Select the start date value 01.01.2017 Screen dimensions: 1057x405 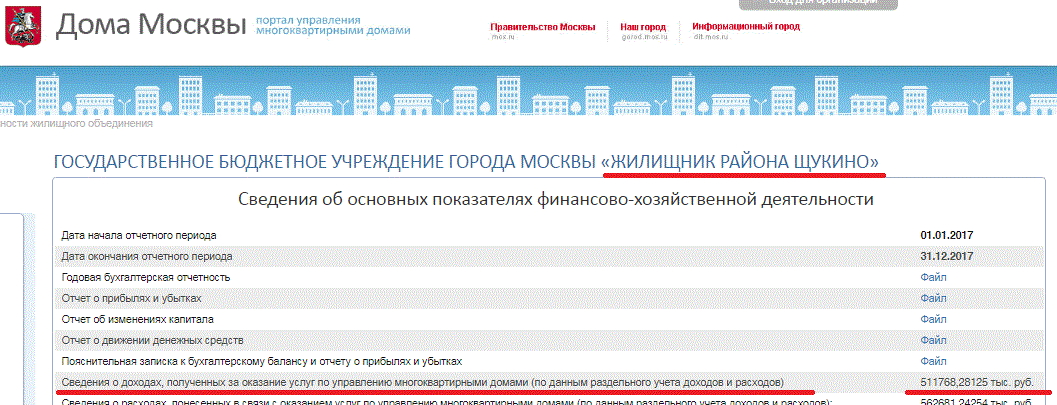[947, 235]
